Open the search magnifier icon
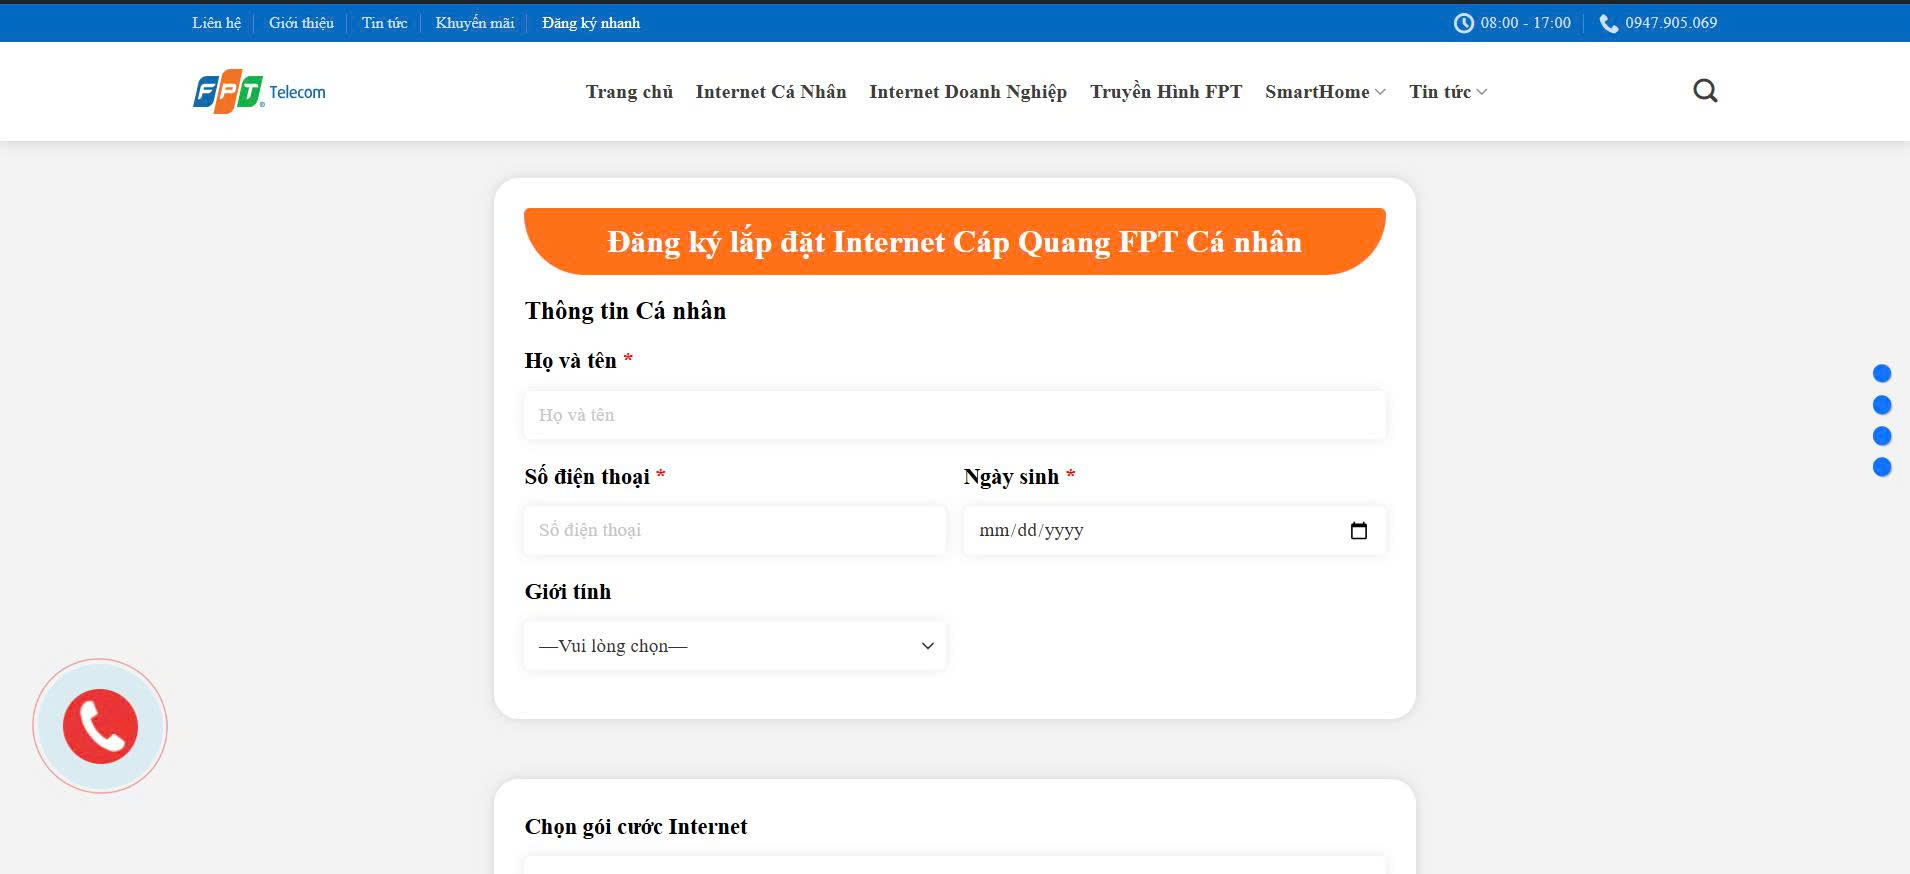Viewport: 1910px width, 874px height. [1705, 91]
